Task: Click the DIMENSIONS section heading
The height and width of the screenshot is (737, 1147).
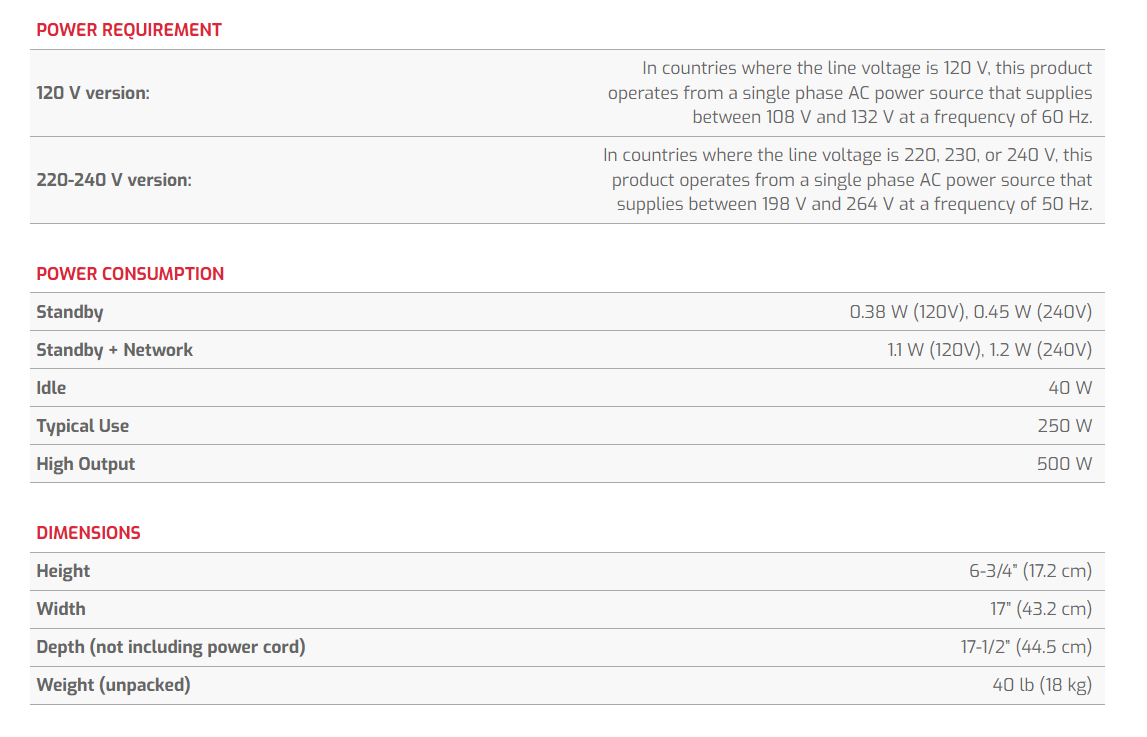Action: [88, 533]
